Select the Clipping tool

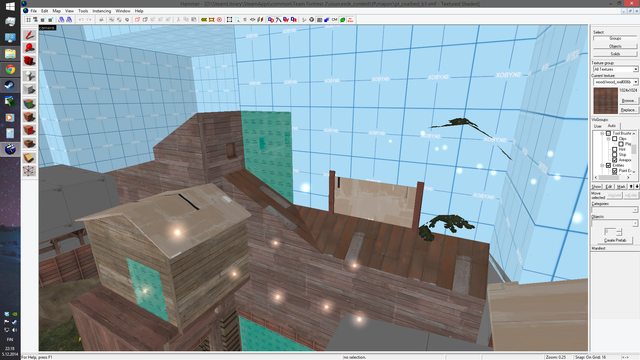pyautogui.click(x=29, y=158)
